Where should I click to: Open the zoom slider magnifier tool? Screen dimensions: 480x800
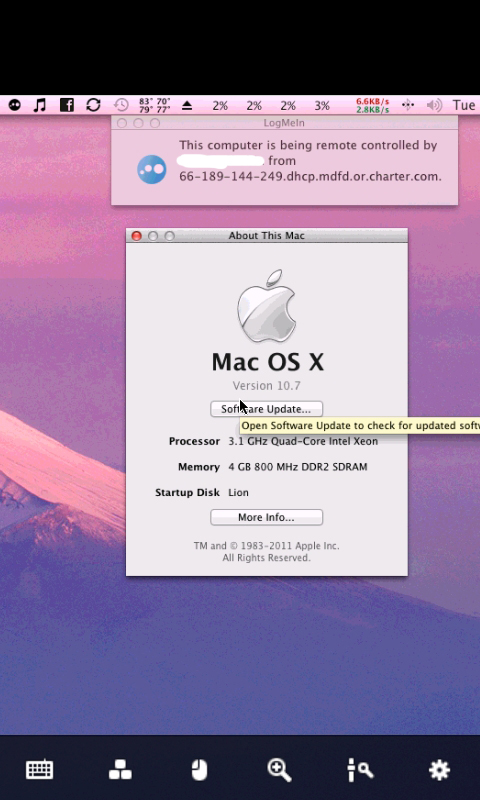click(x=360, y=769)
